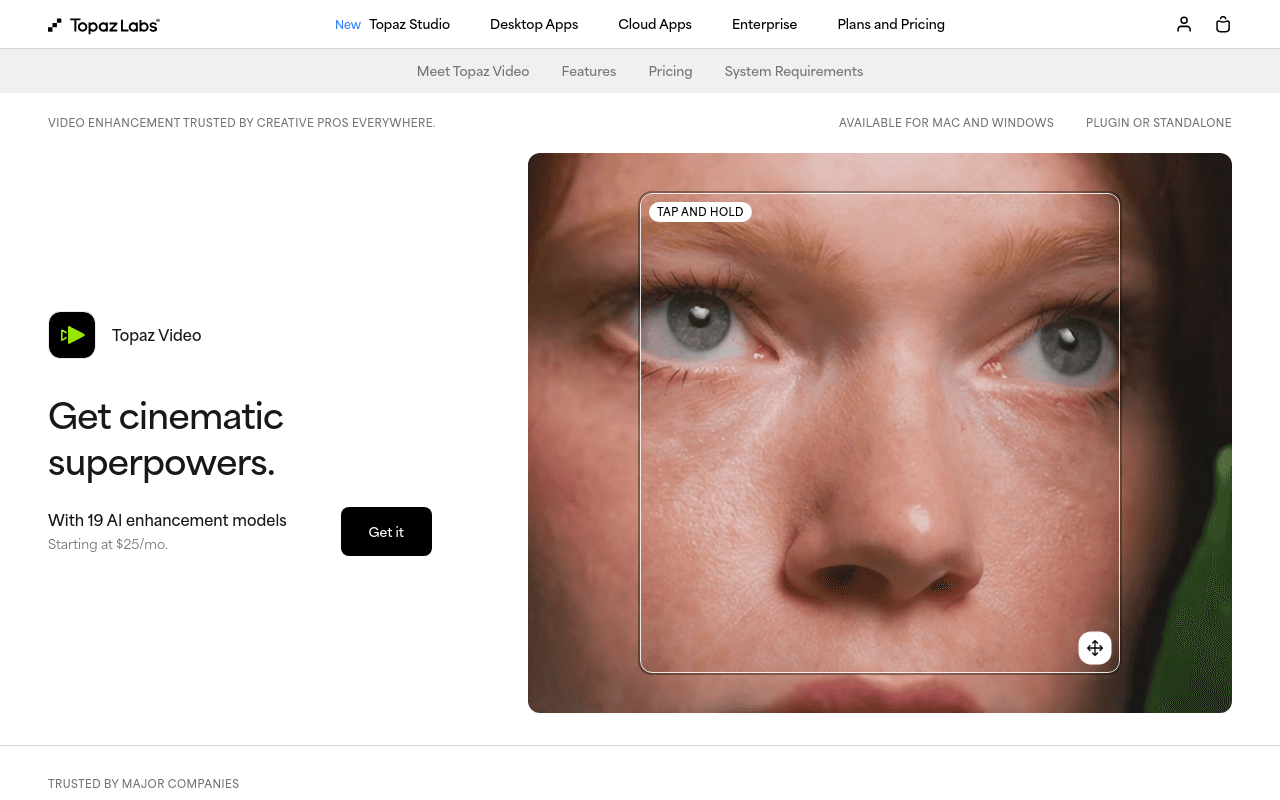Click the Topaz Video product name
The image size is (1280, 800).
(156, 335)
